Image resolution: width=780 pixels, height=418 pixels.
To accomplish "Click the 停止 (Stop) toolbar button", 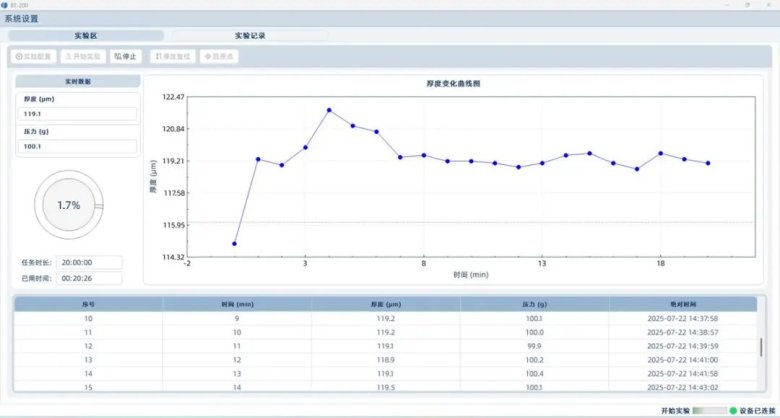I will click(x=126, y=57).
